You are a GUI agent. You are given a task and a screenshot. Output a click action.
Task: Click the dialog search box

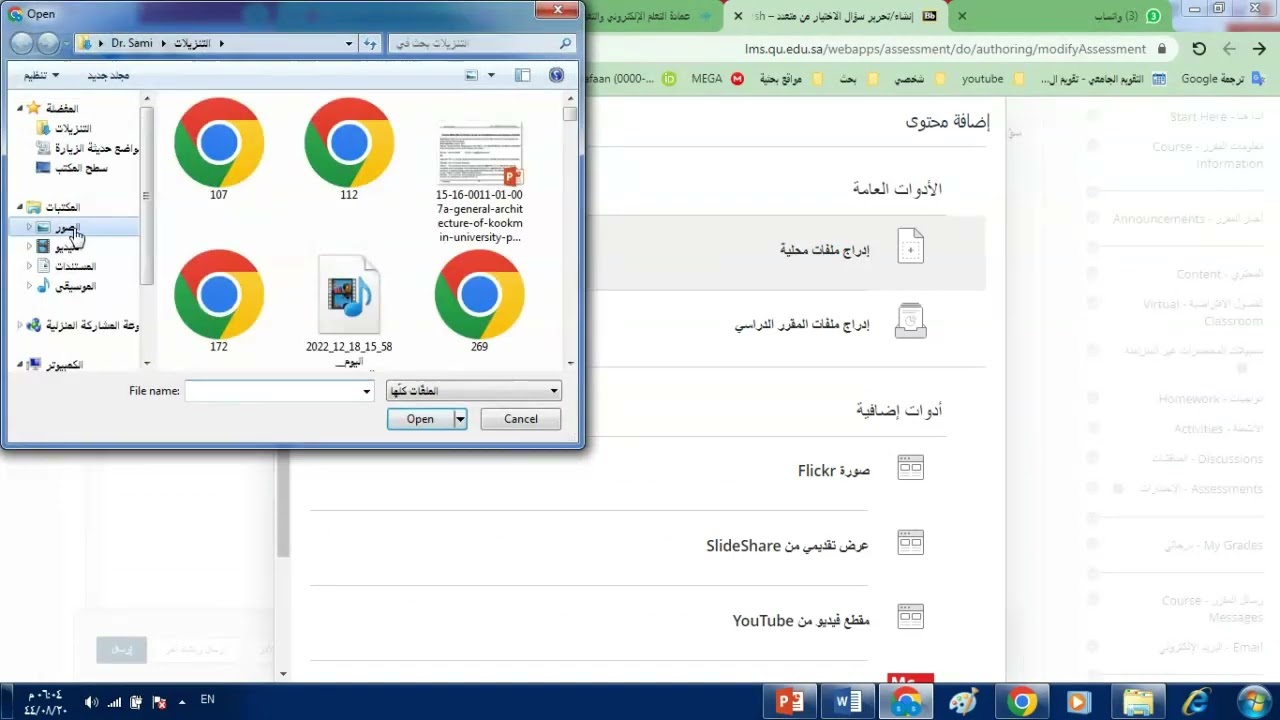[484, 44]
